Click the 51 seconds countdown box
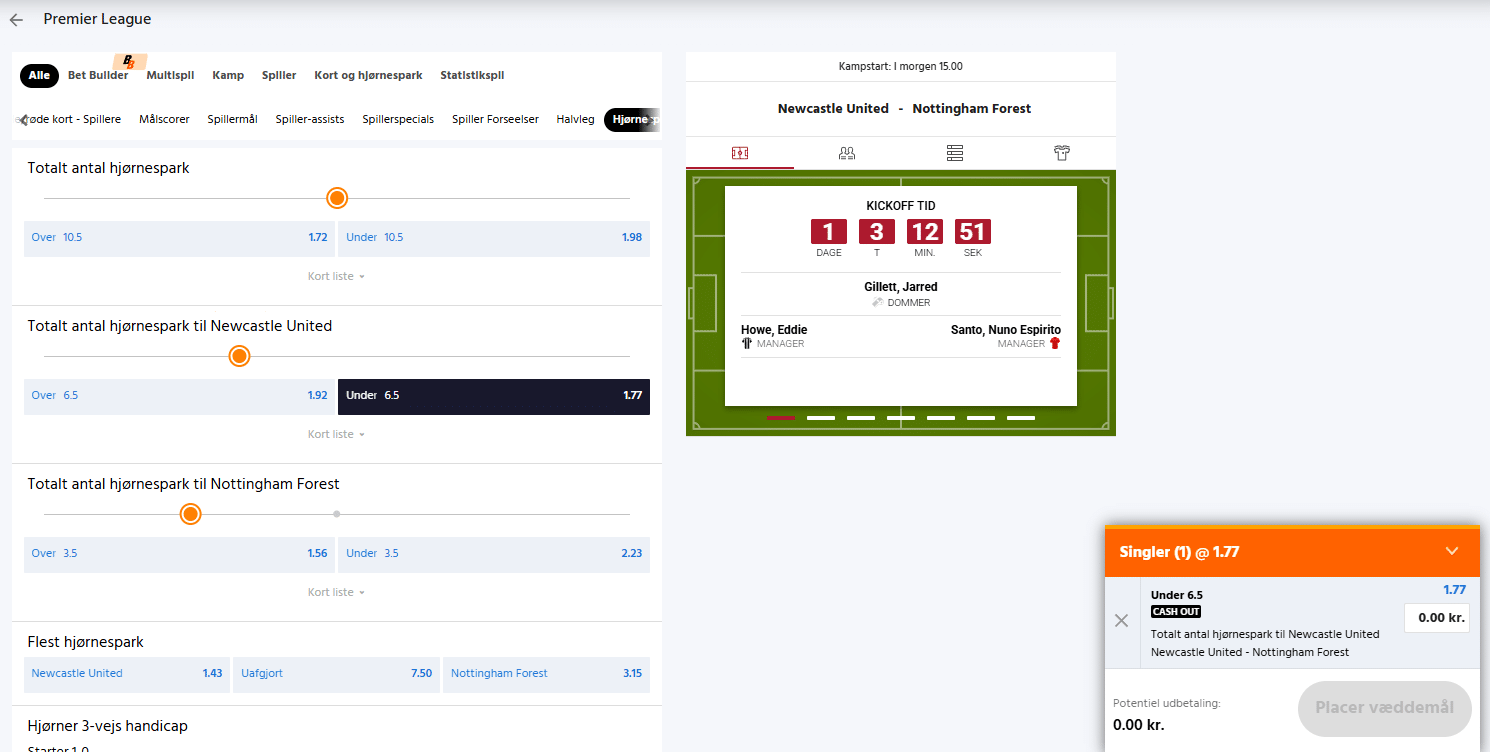This screenshot has width=1490, height=752. (x=973, y=232)
